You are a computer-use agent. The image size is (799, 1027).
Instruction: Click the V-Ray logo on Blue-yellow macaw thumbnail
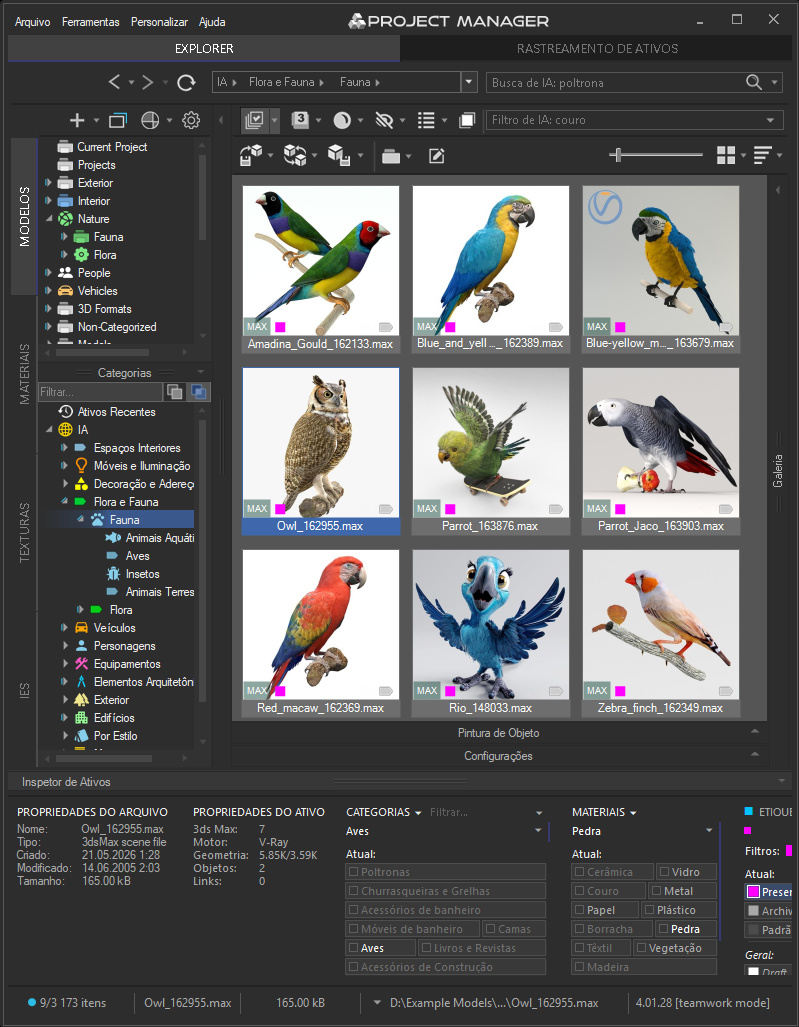click(x=604, y=207)
